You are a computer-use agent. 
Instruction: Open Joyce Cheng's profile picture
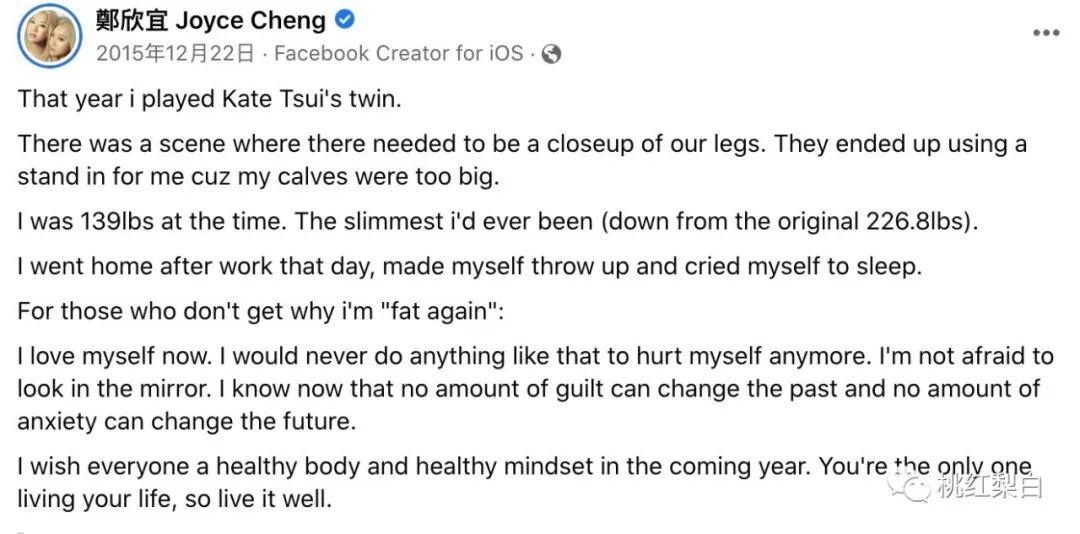pos(50,35)
